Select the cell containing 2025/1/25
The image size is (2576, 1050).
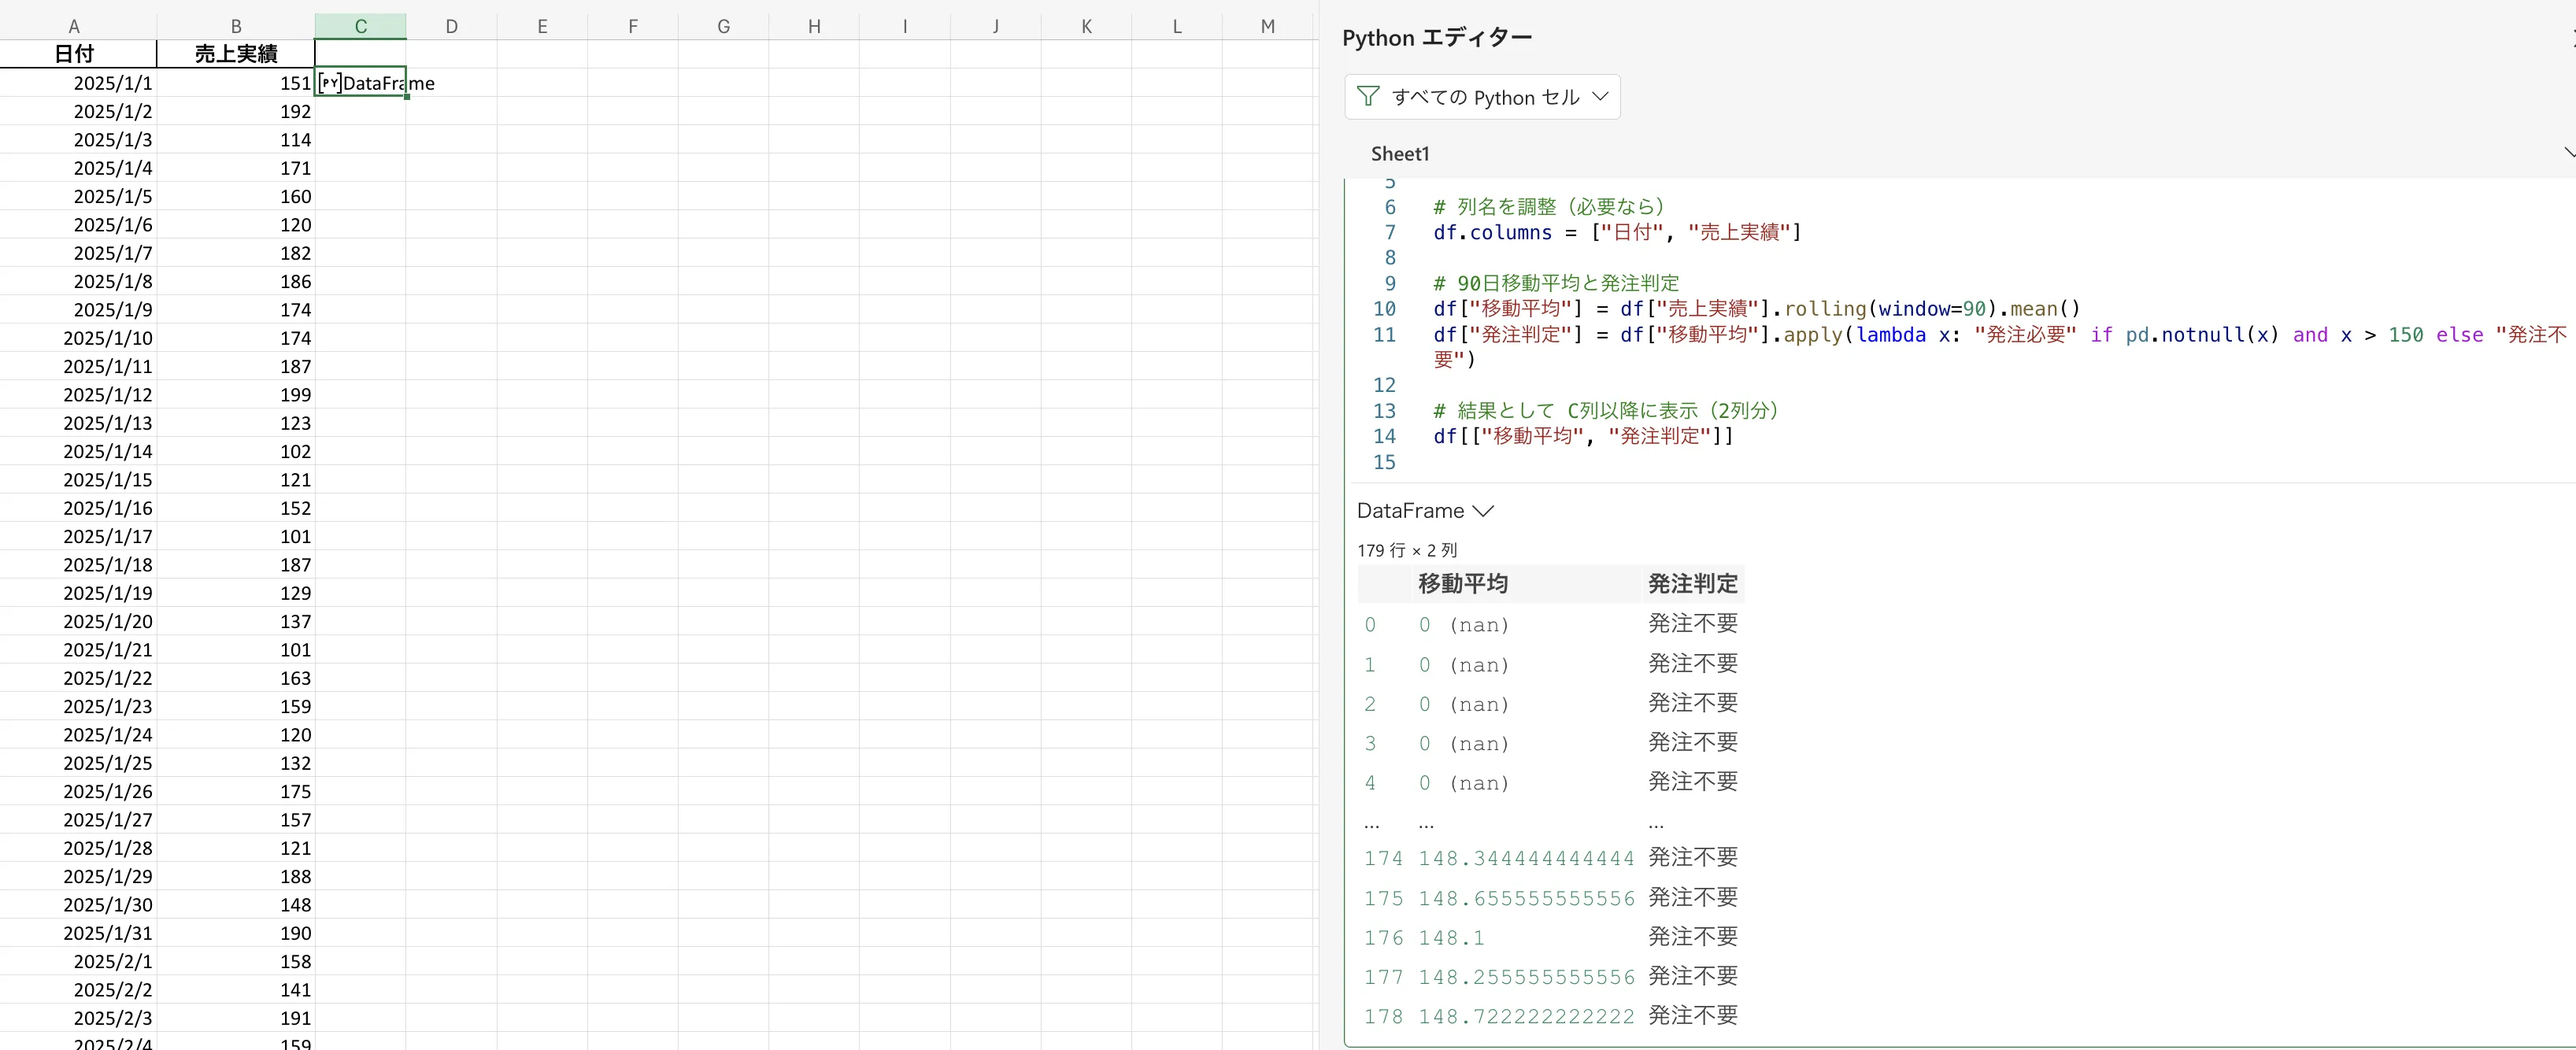[78, 763]
